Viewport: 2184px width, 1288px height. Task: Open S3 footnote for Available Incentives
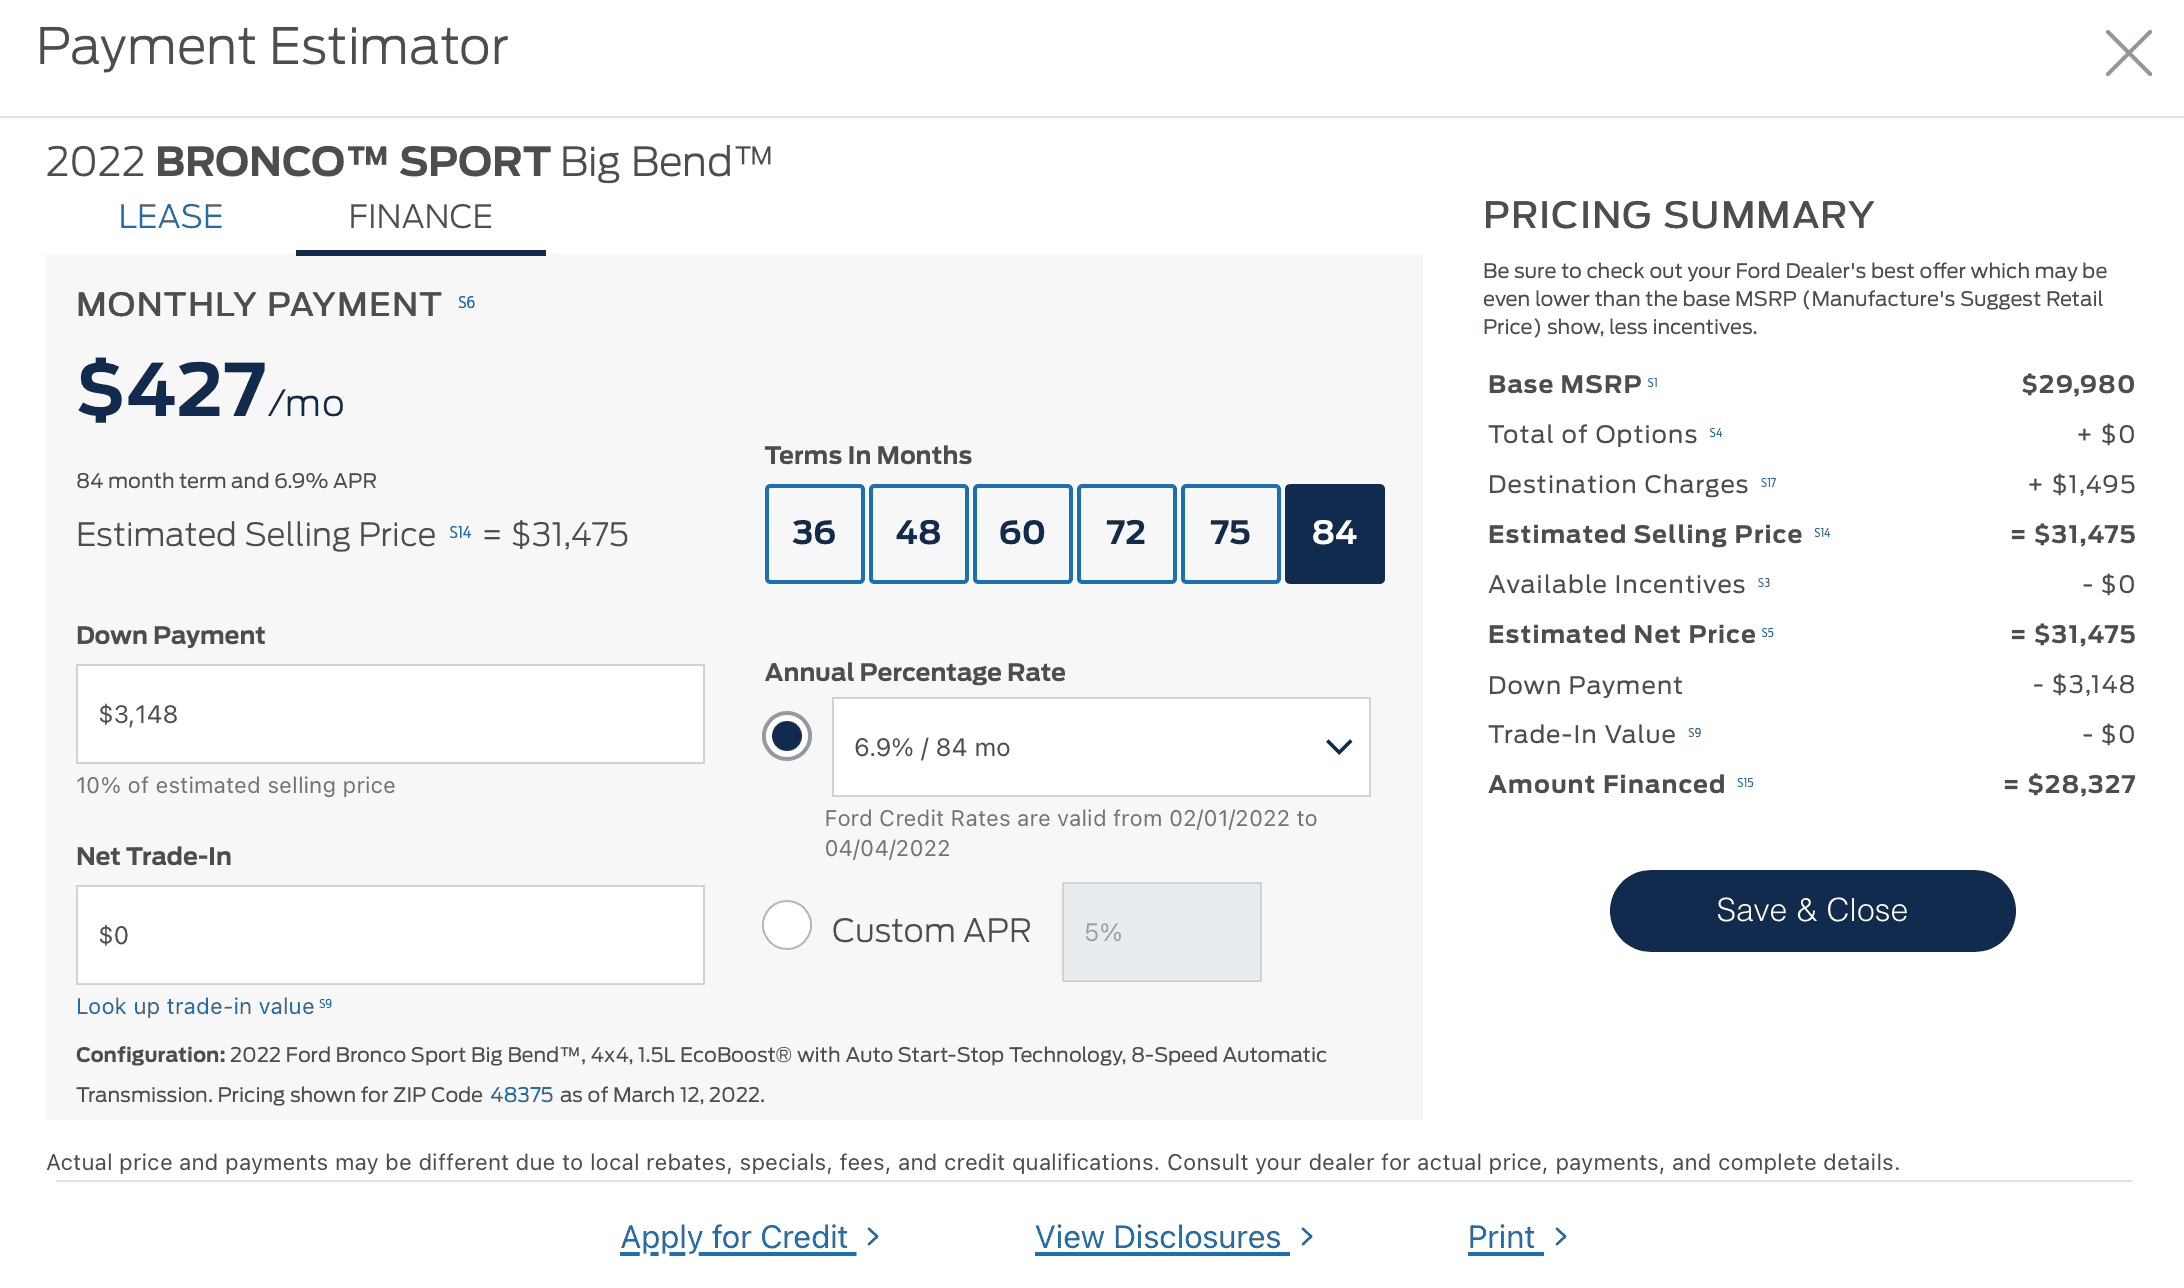tap(1764, 583)
